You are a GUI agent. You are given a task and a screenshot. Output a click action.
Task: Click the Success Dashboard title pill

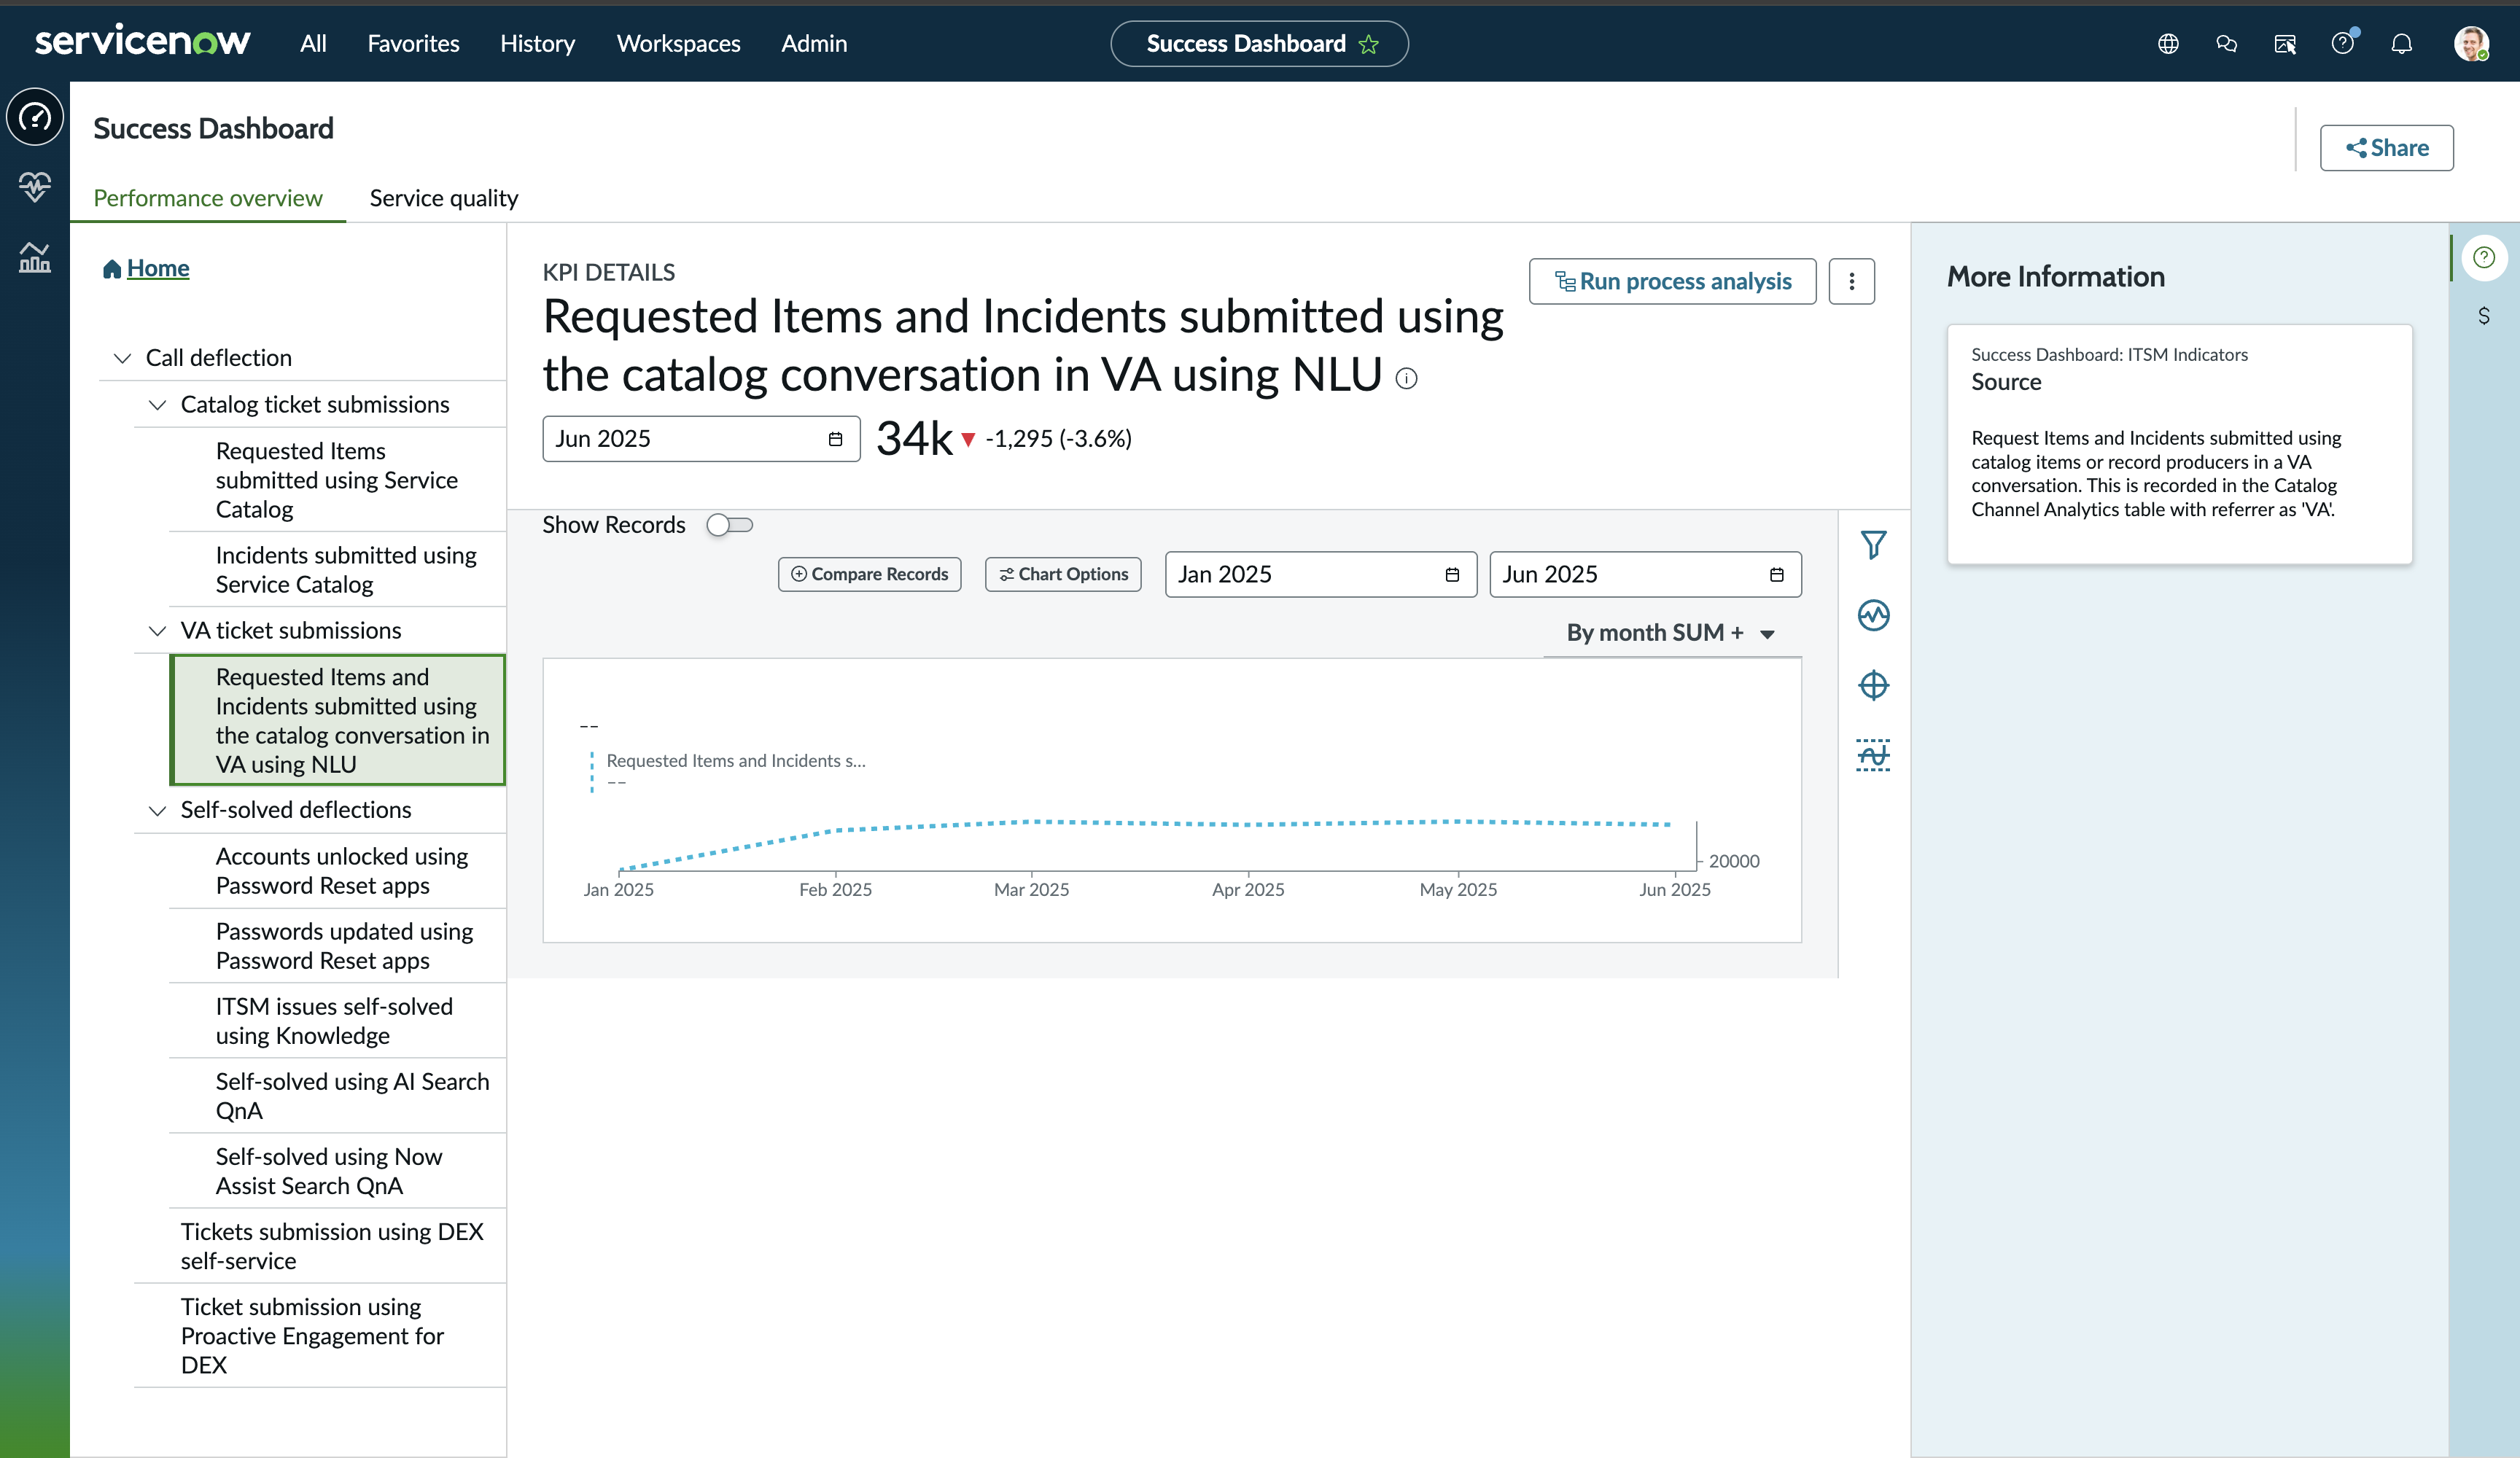[x=1259, y=44]
